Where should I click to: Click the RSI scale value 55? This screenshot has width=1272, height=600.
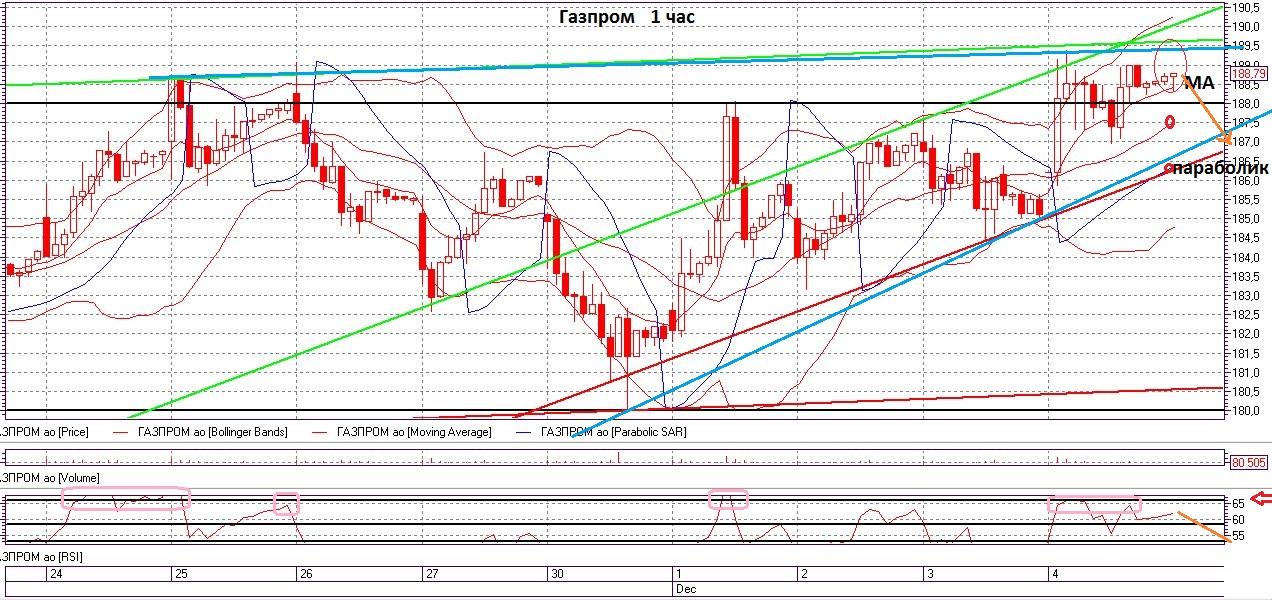tap(1239, 537)
